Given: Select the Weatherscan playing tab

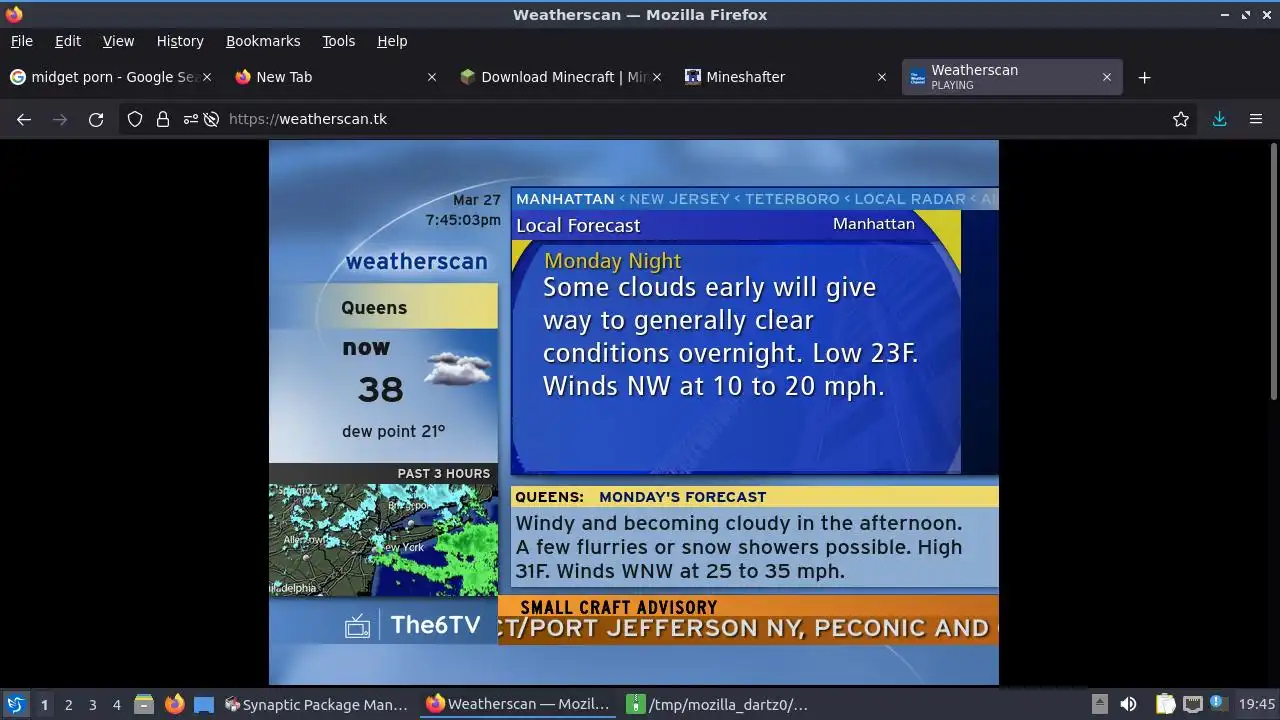Looking at the screenshot, I should tap(1012, 77).
